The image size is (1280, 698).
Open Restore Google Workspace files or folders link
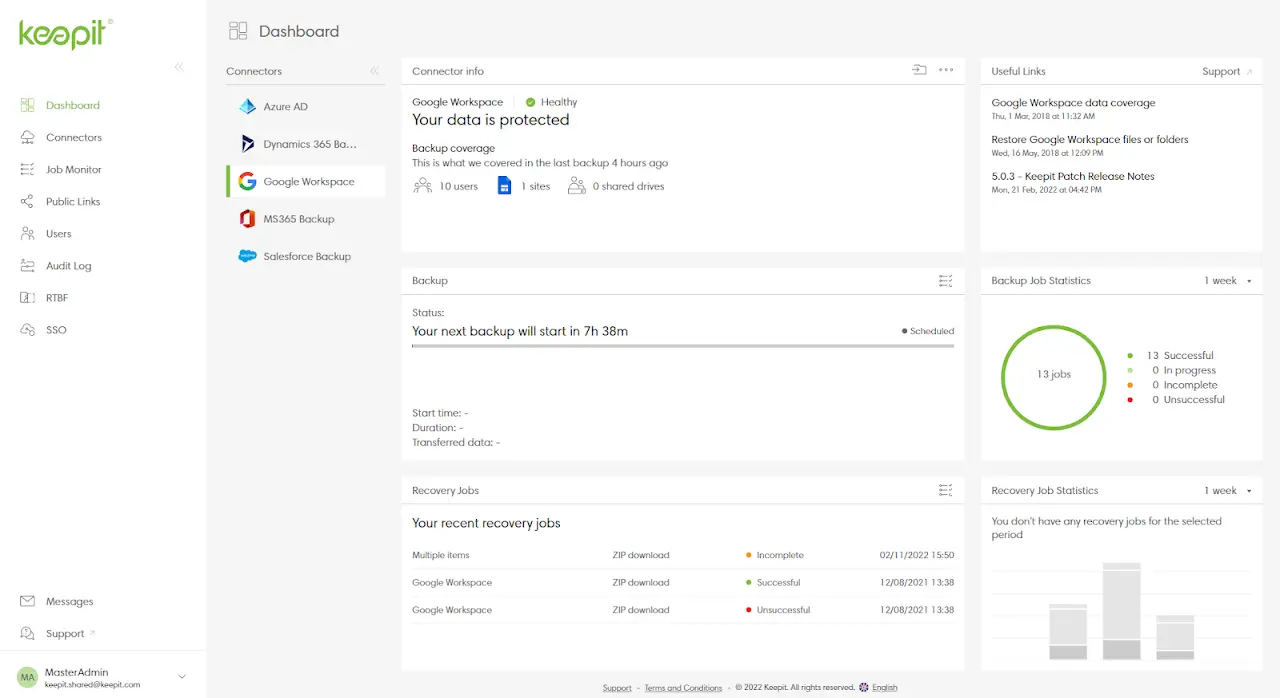click(x=1090, y=140)
